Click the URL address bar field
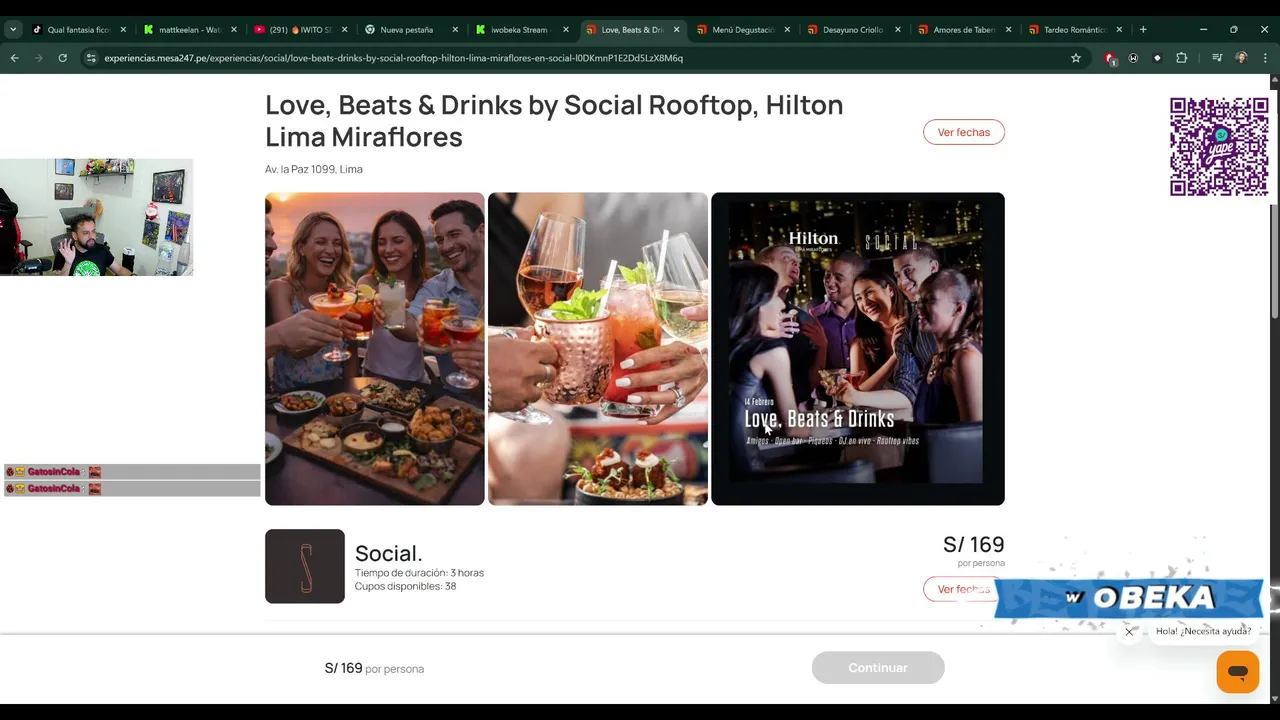The image size is (1280, 720). coord(580,58)
